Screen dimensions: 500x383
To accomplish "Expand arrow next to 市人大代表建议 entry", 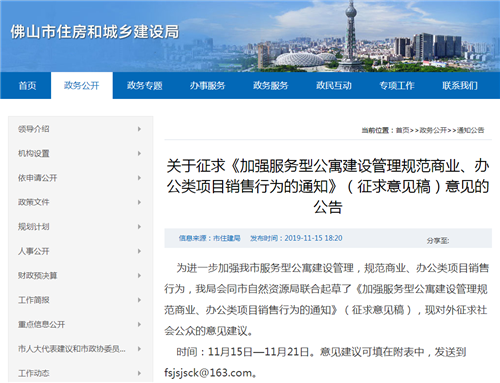I will [x=139, y=349].
